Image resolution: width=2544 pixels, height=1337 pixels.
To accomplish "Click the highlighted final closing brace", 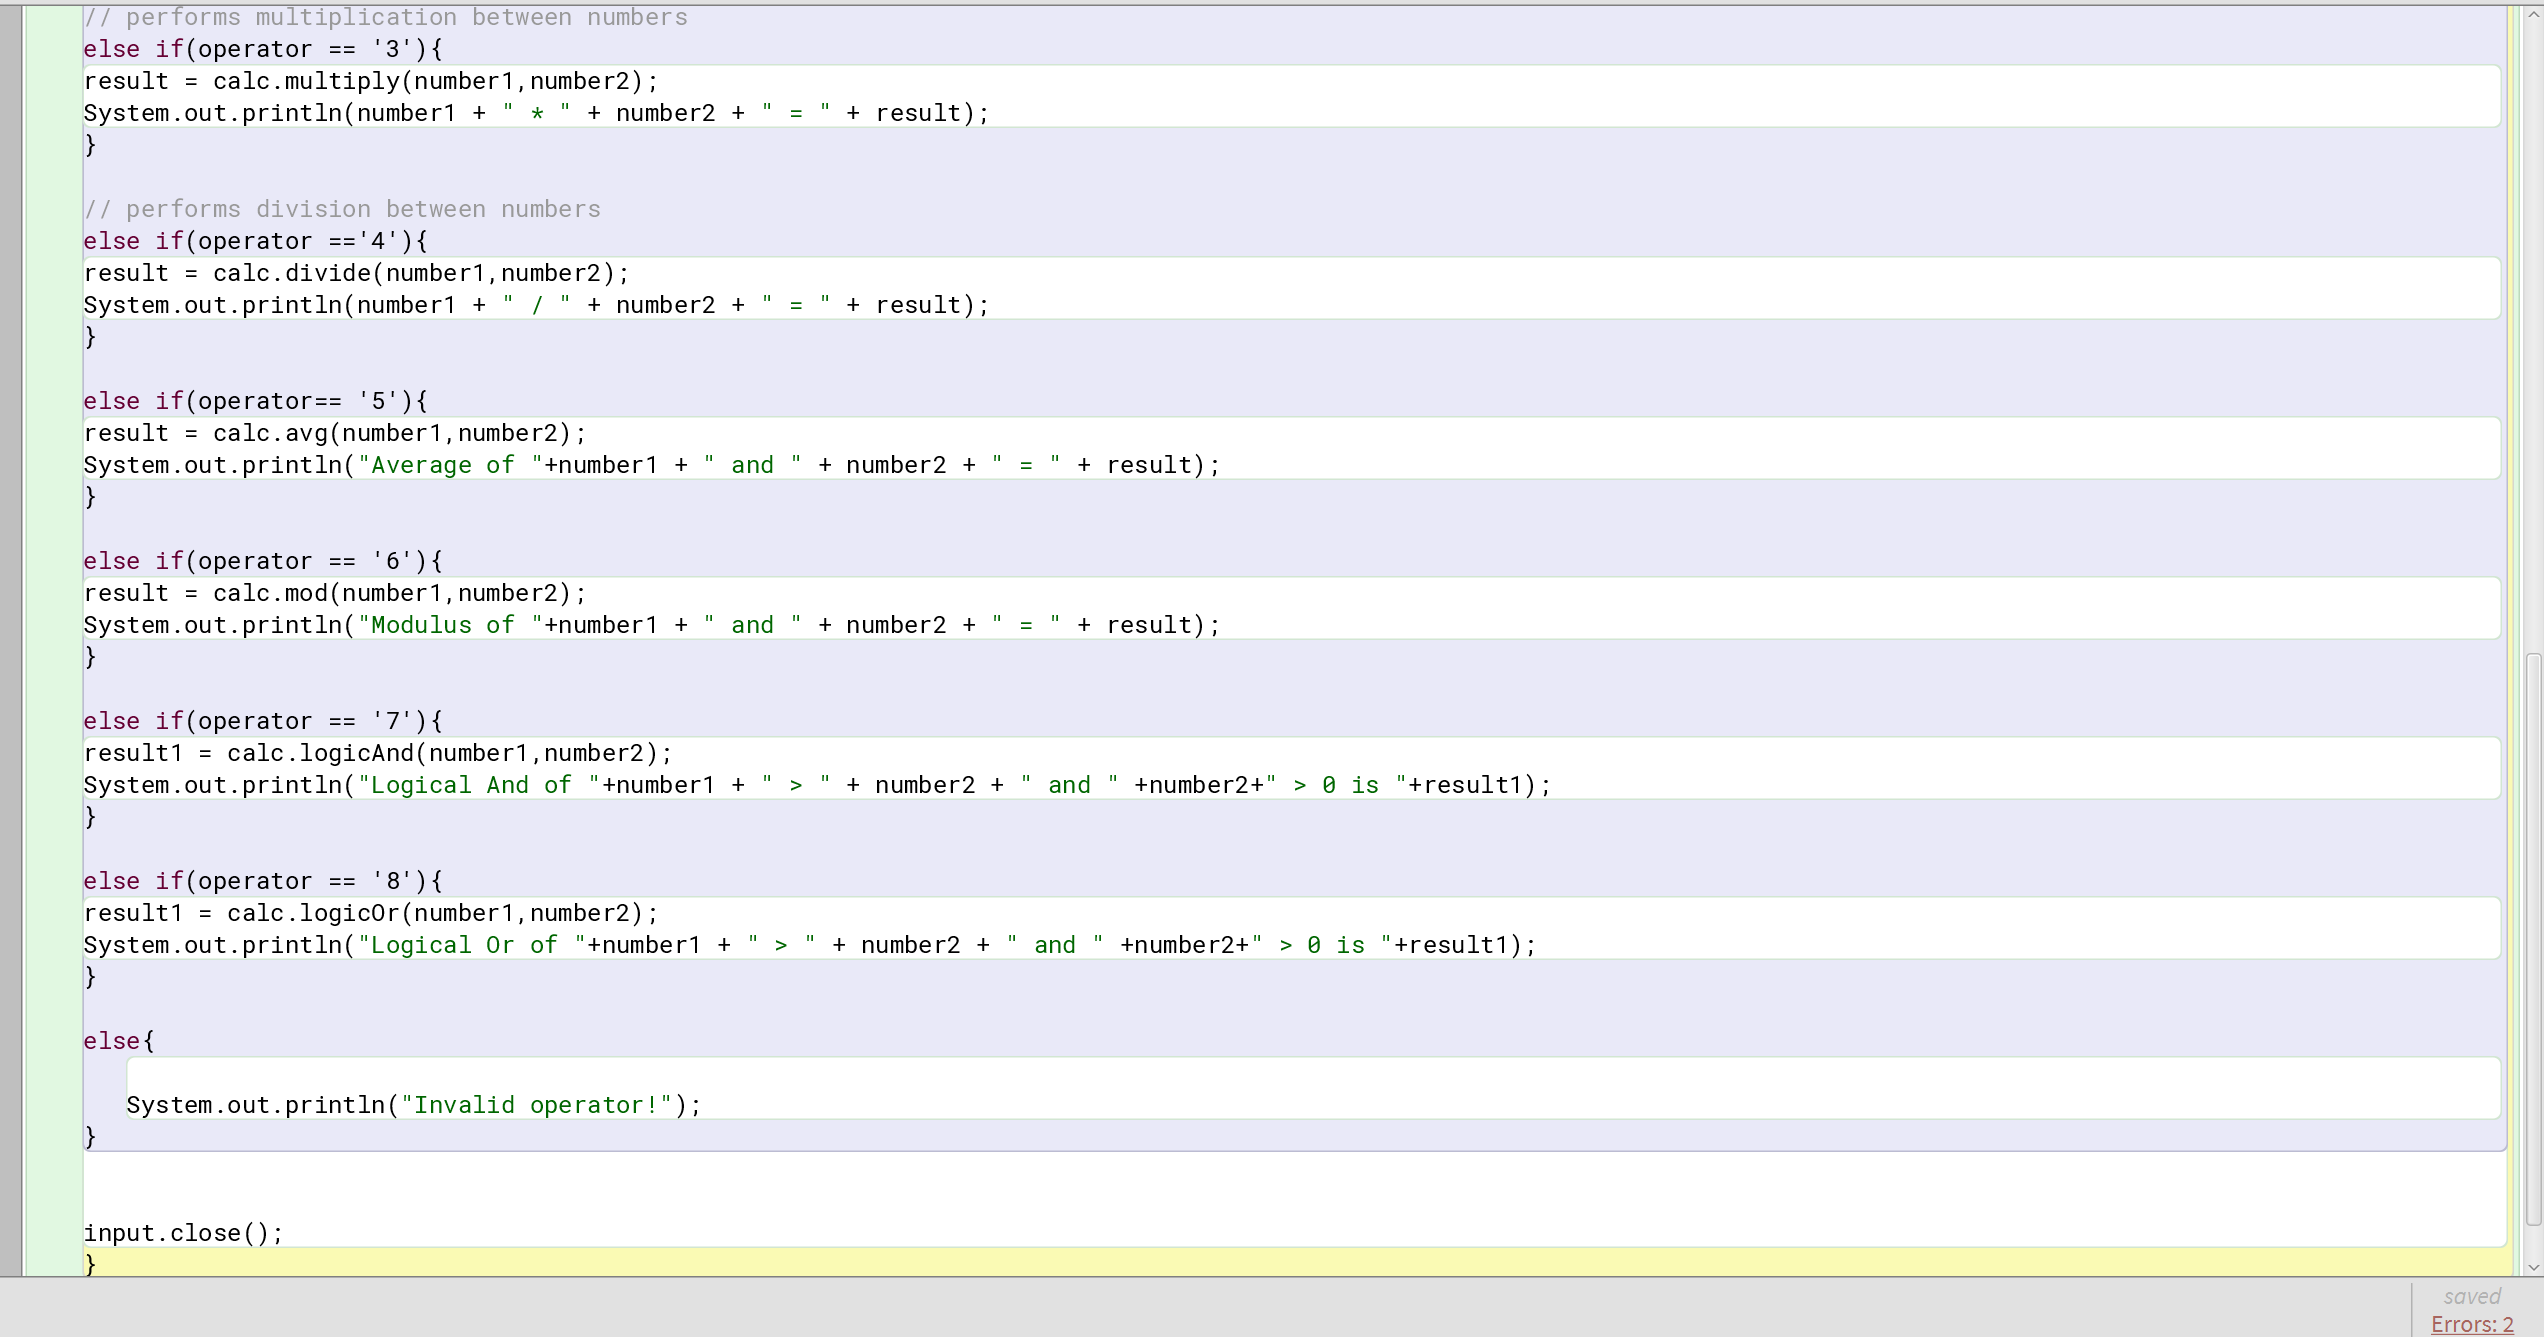I will coord(91,1263).
